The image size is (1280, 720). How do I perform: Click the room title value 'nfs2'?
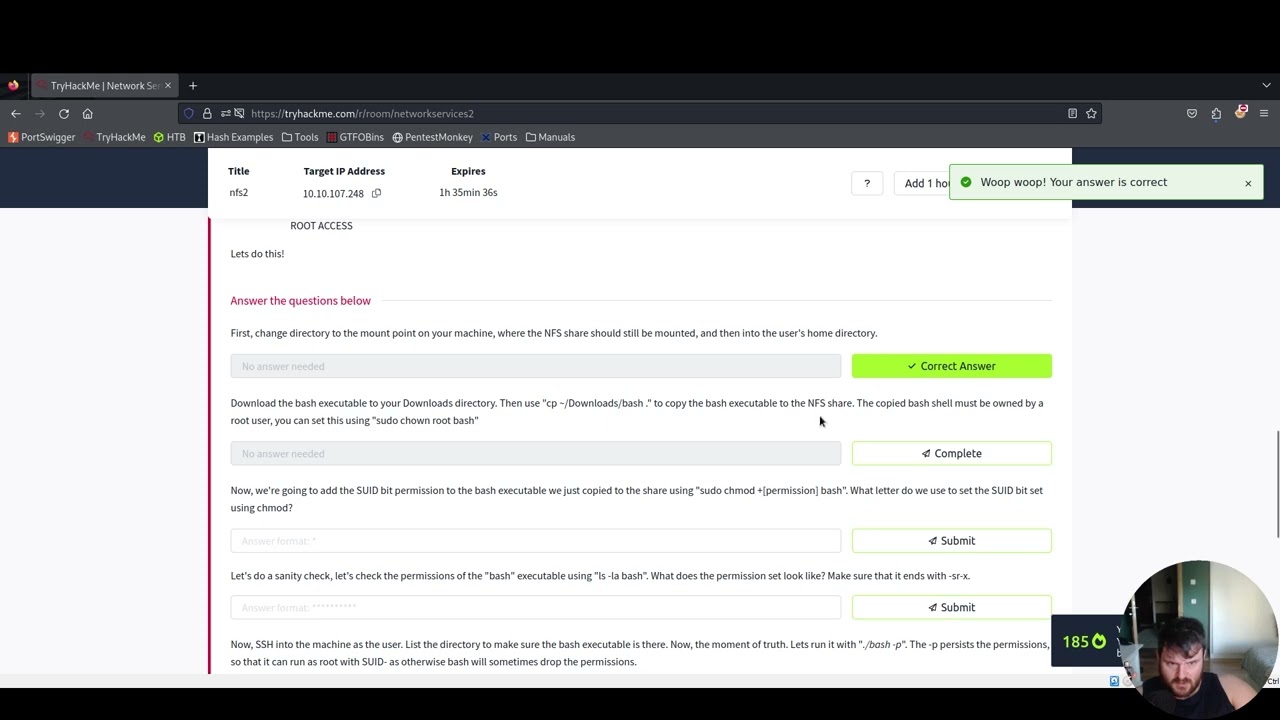238,193
